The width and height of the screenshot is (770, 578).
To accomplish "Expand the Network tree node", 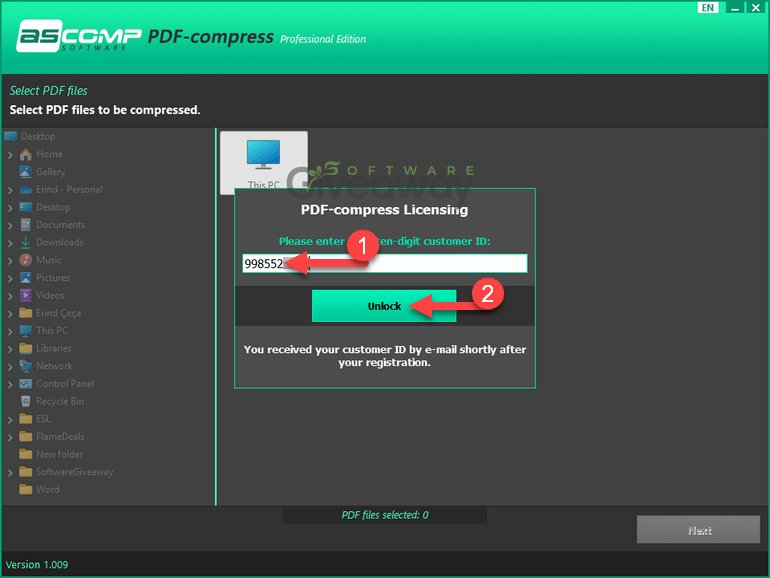I will pyautogui.click(x=10, y=367).
